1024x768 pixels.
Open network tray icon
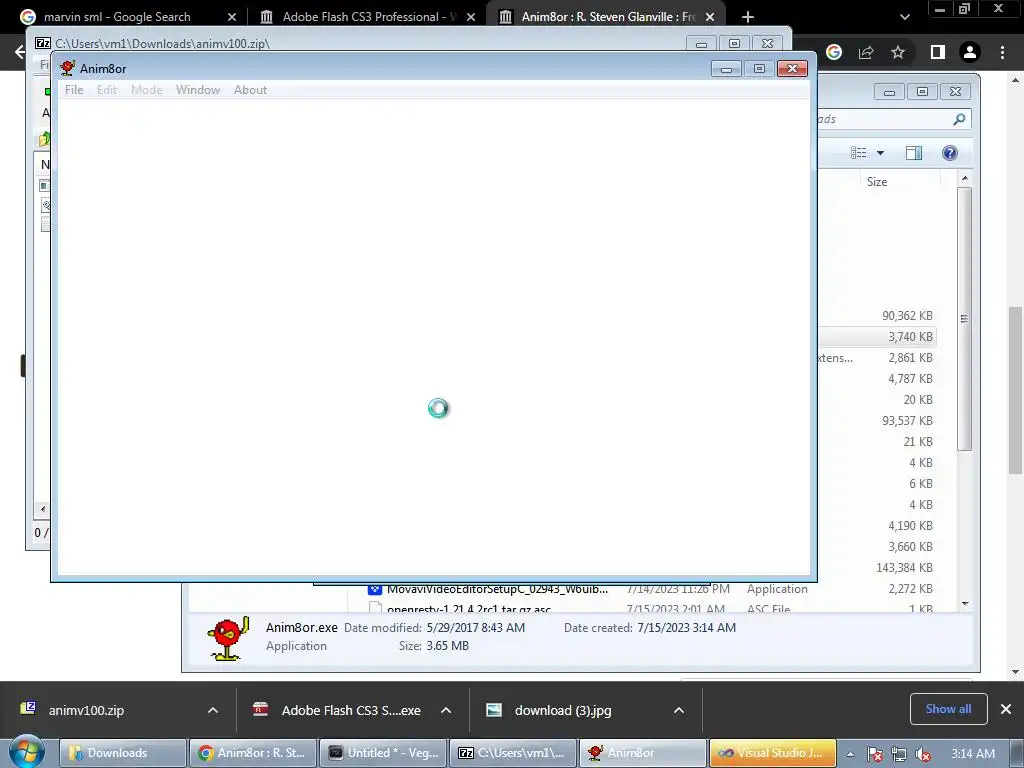[x=899, y=754]
